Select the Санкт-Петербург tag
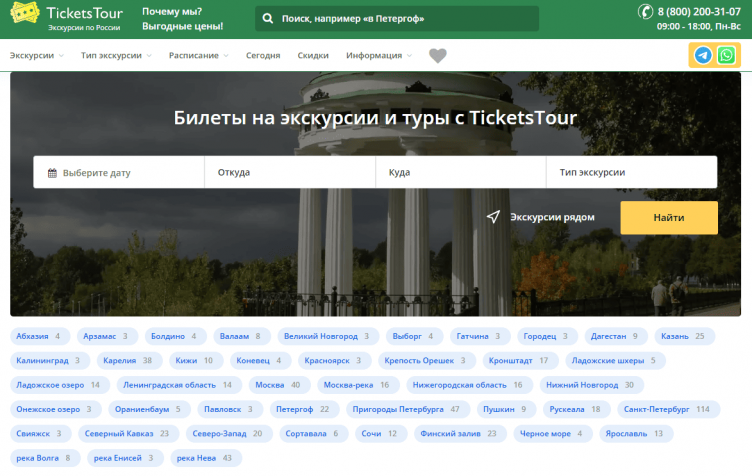 pyautogui.click(x=669, y=409)
